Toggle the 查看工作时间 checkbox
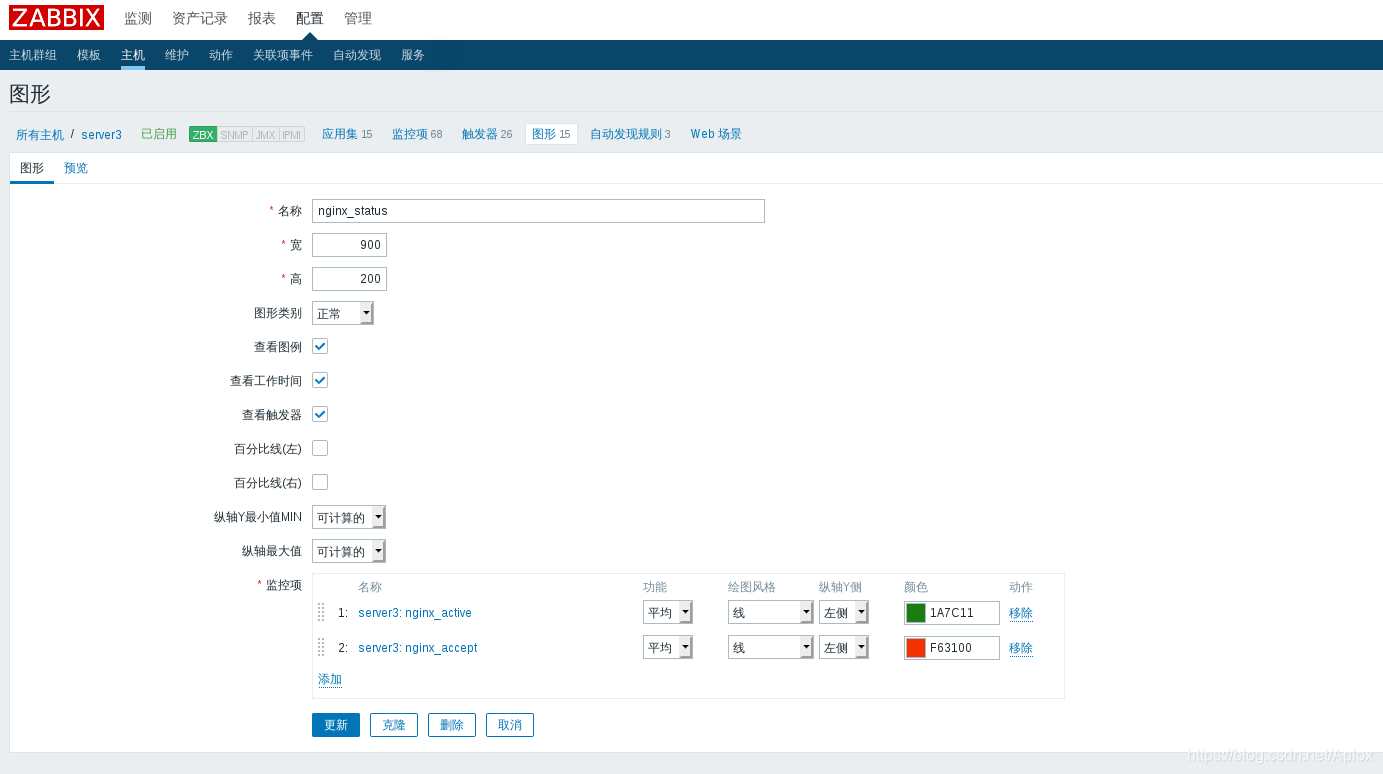1383x774 pixels. point(320,380)
